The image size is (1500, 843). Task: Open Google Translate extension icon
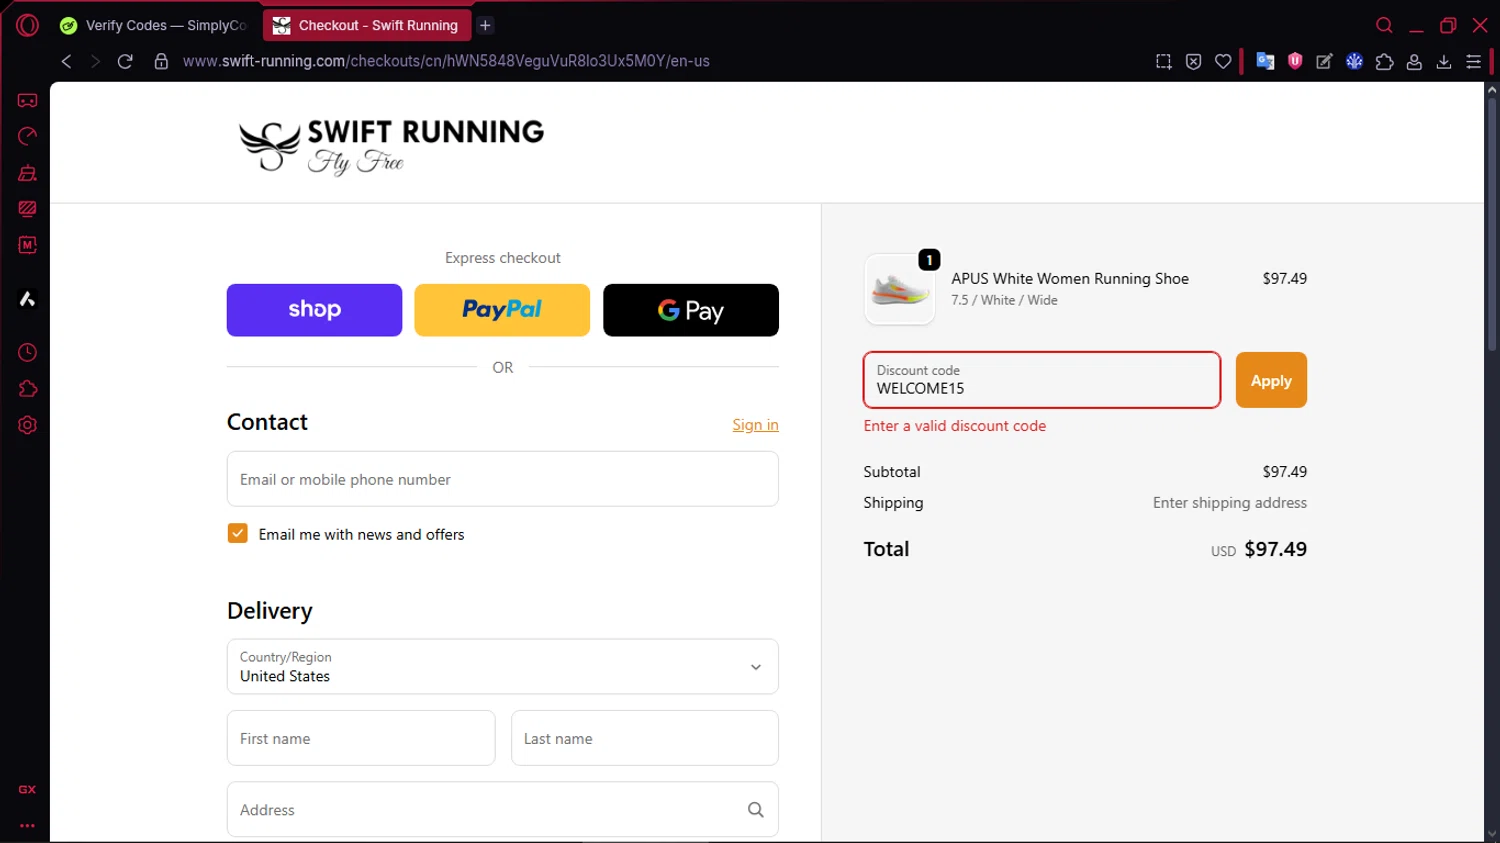[x=1265, y=61]
